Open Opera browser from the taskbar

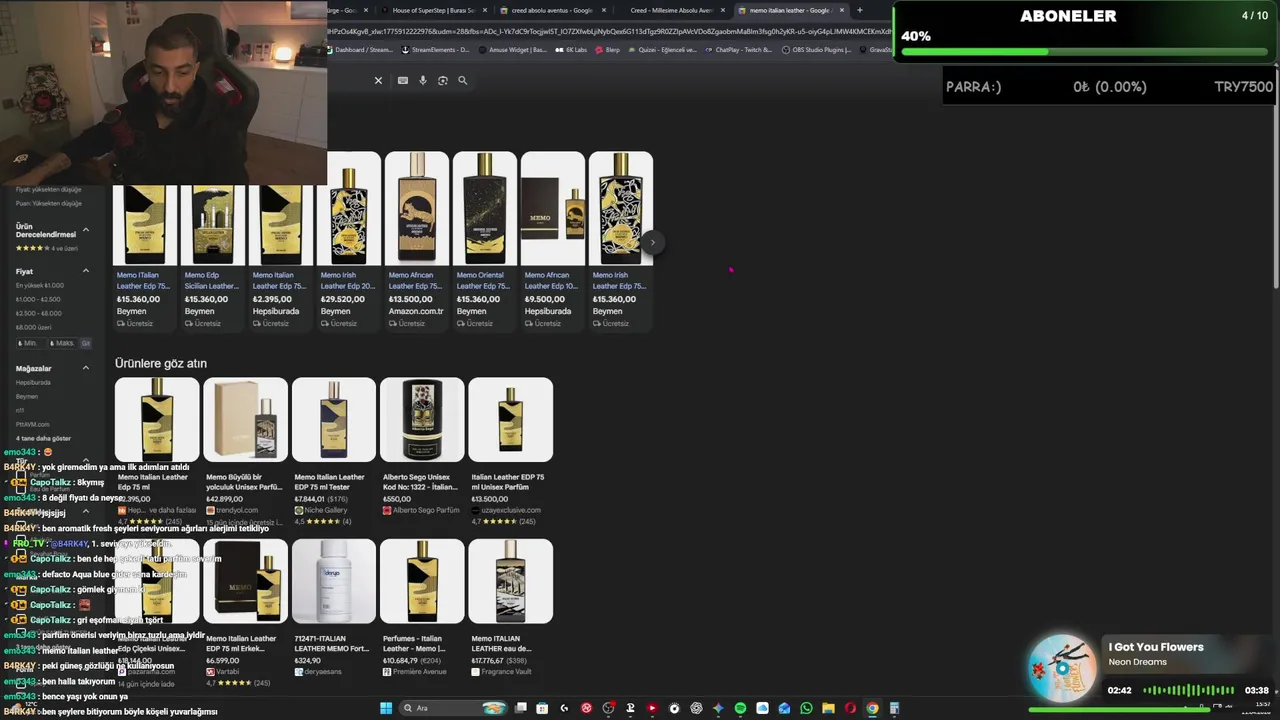pos(850,708)
